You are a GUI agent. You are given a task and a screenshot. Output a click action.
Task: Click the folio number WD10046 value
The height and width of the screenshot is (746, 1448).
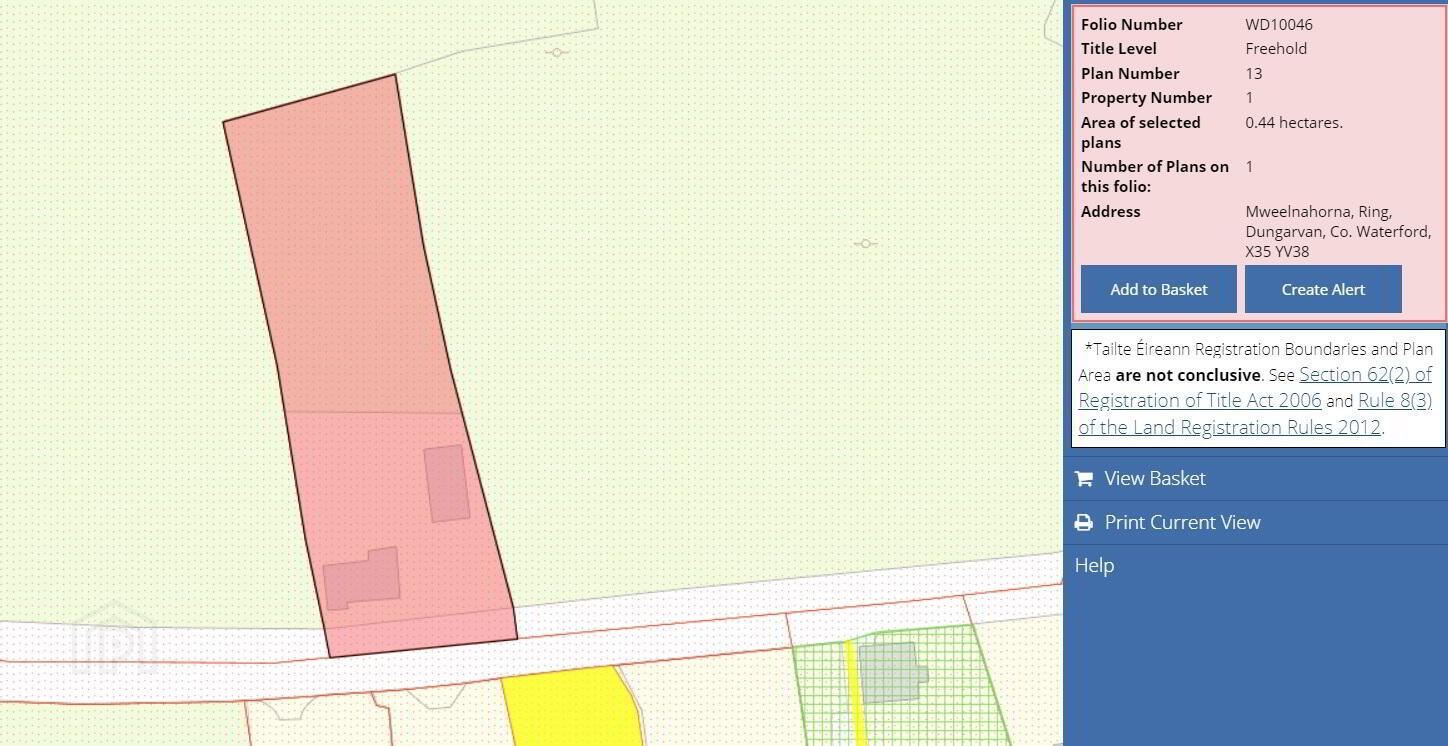point(1279,24)
